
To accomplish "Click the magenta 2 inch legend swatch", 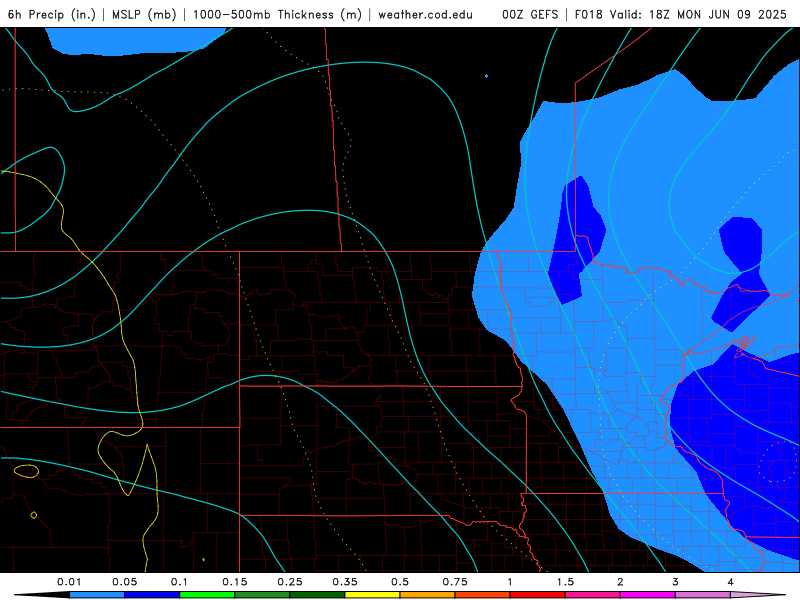I will tap(648, 595).
